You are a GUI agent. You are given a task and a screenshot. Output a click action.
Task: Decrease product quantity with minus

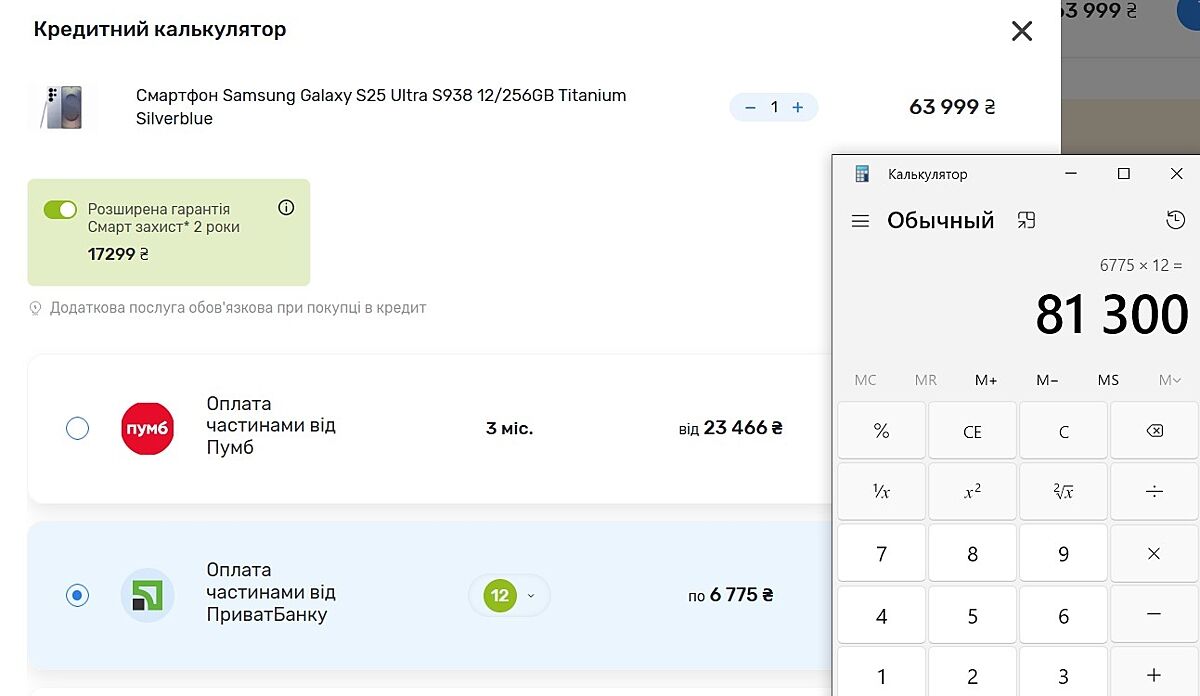click(750, 107)
